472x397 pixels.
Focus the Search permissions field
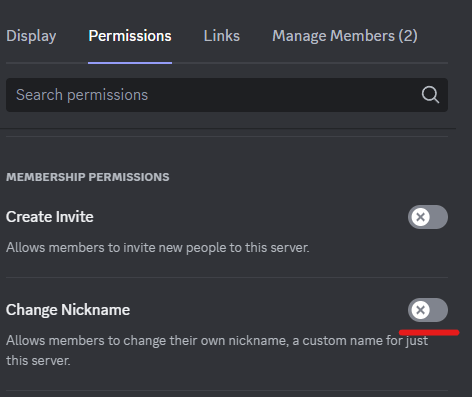click(227, 95)
